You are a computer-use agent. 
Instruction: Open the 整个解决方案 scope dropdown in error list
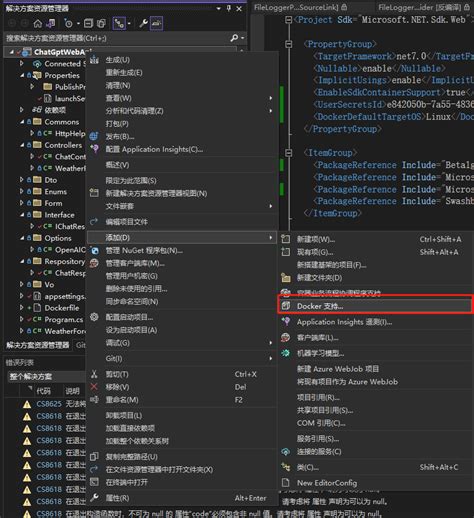(x=45, y=376)
